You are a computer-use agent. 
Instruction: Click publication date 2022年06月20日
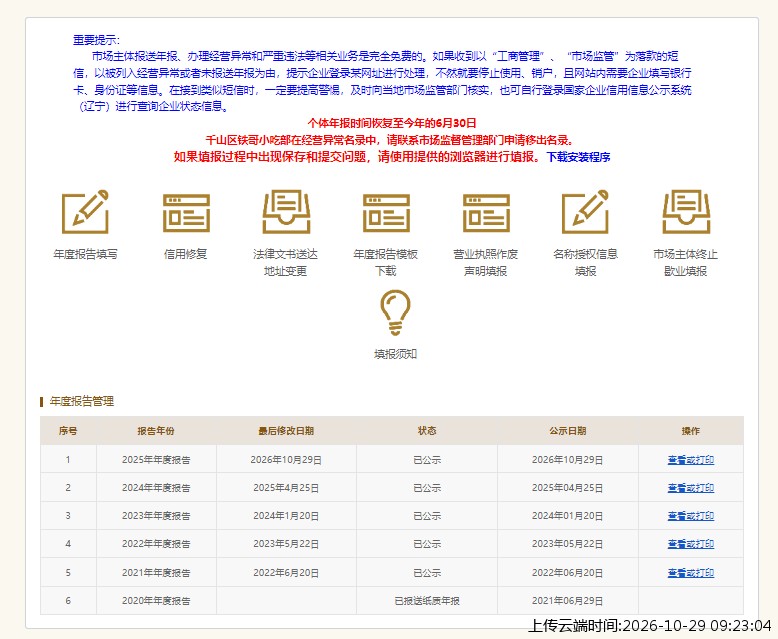coord(568,573)
